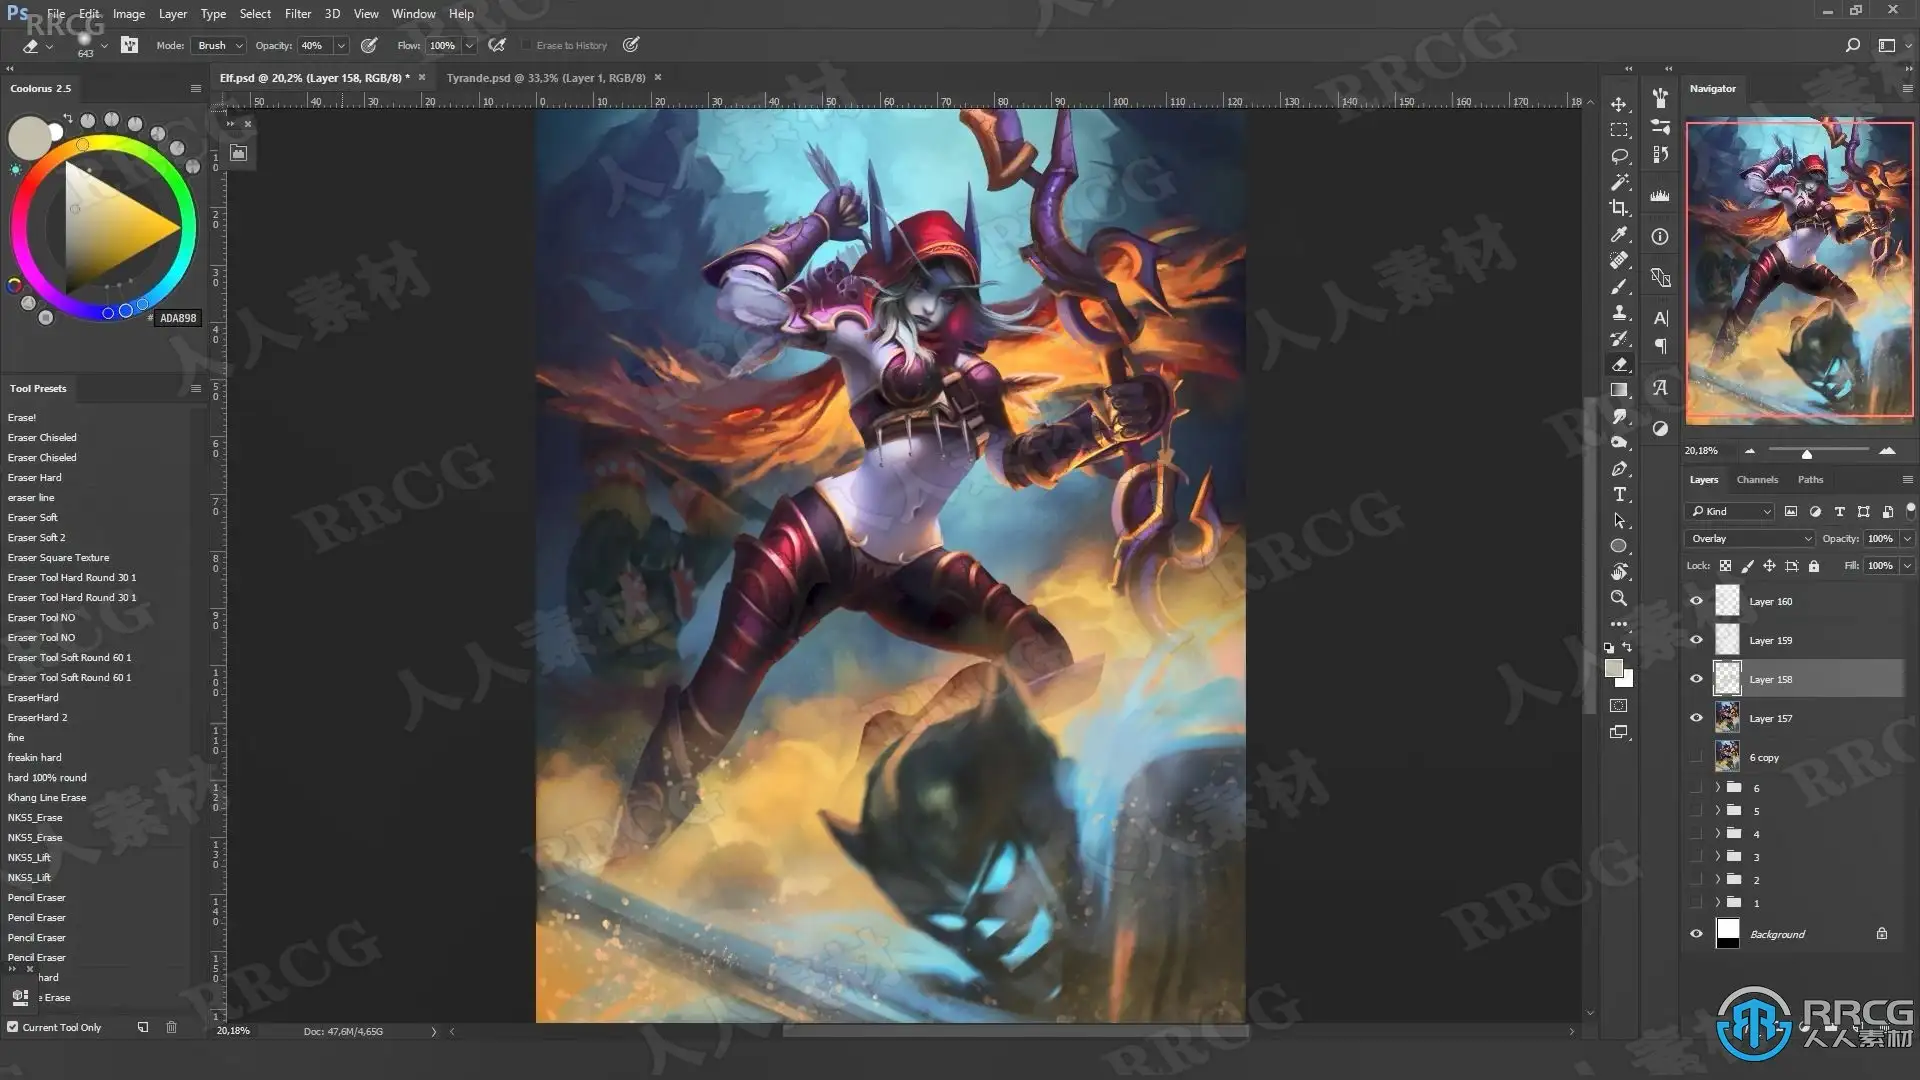Open the Search icon in options bar
Screen dimensions: 1920x1080
1852,45
